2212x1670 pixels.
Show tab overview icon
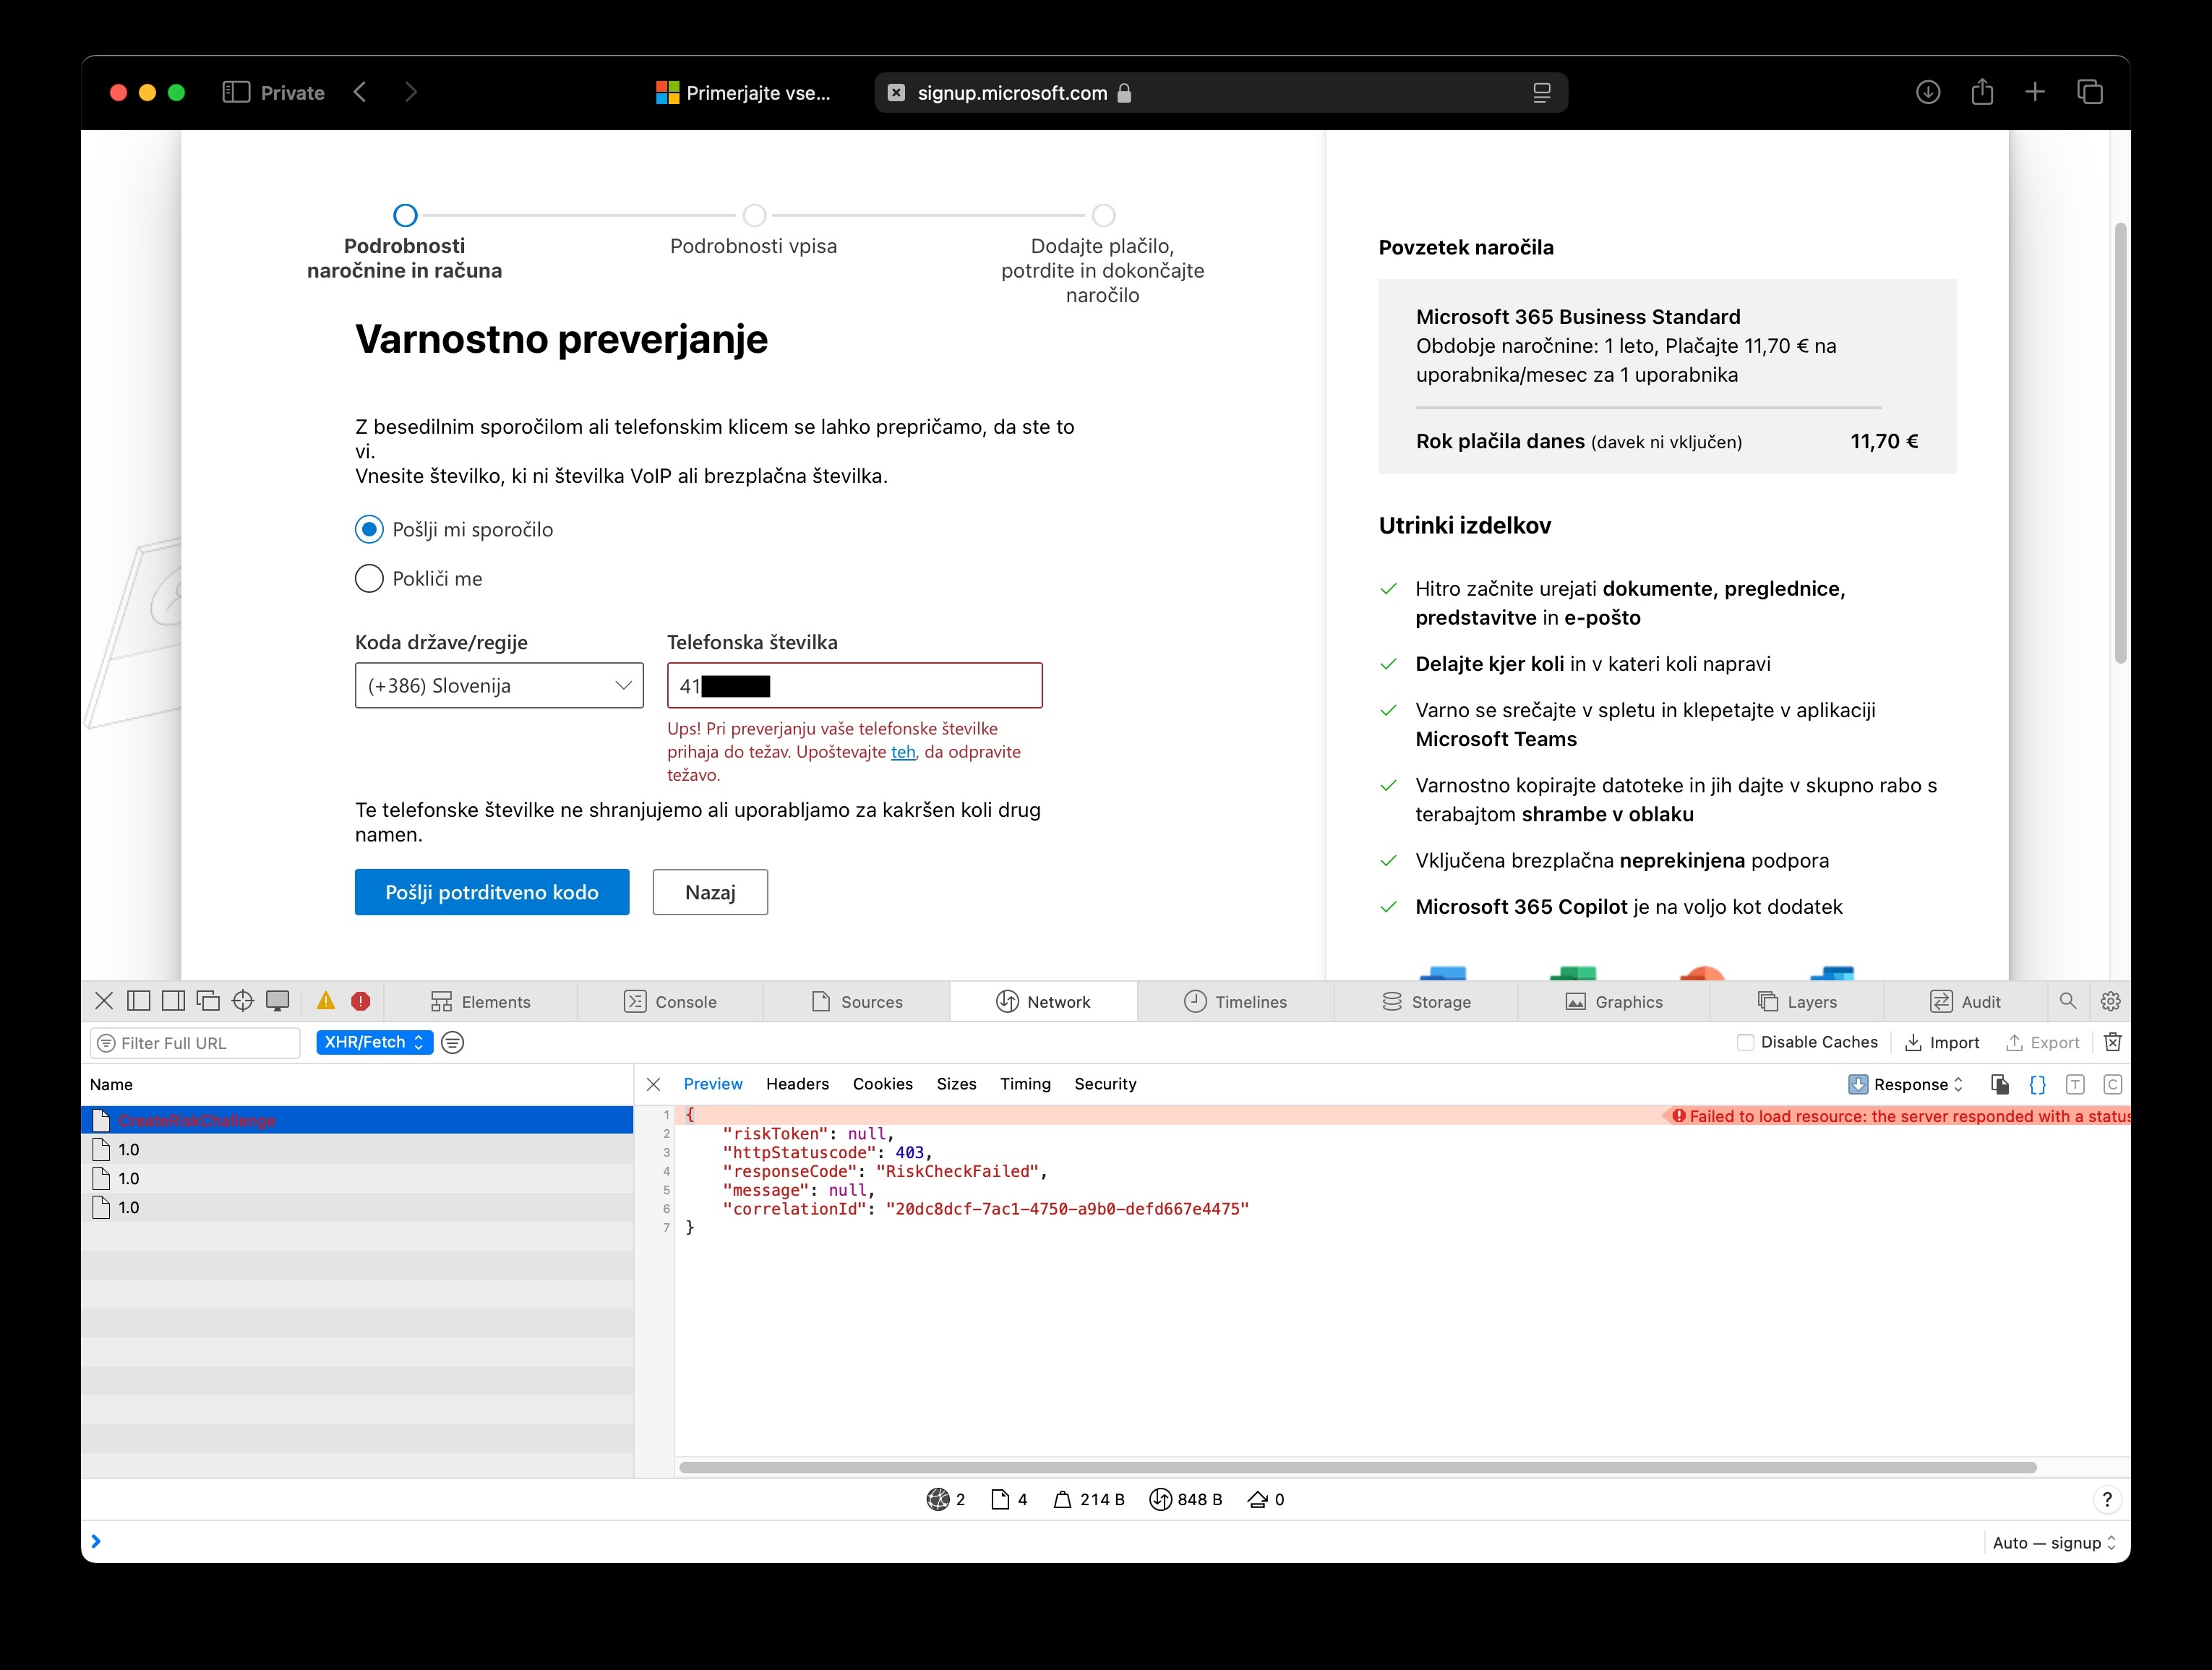tap(2090, 92)
